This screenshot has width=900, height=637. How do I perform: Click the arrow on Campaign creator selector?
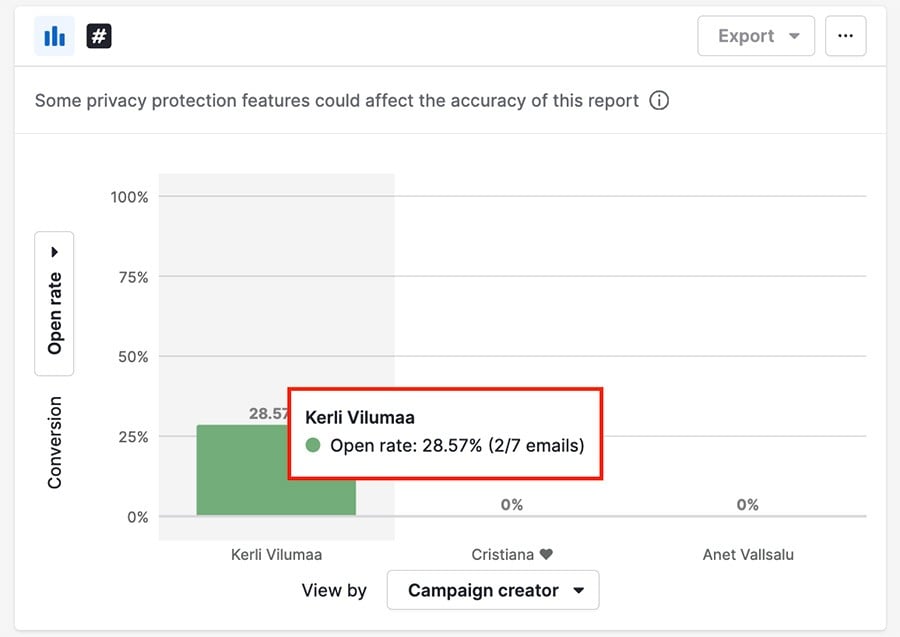579,590
